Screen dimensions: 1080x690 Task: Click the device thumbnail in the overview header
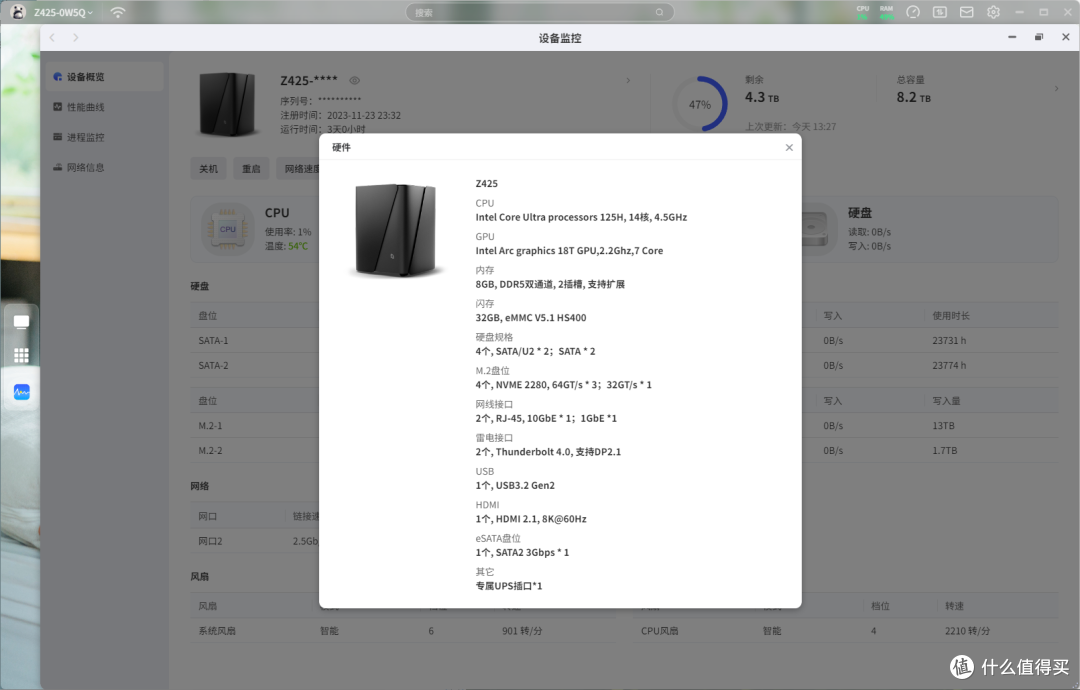pyautogui.click(x=227, y=103)
